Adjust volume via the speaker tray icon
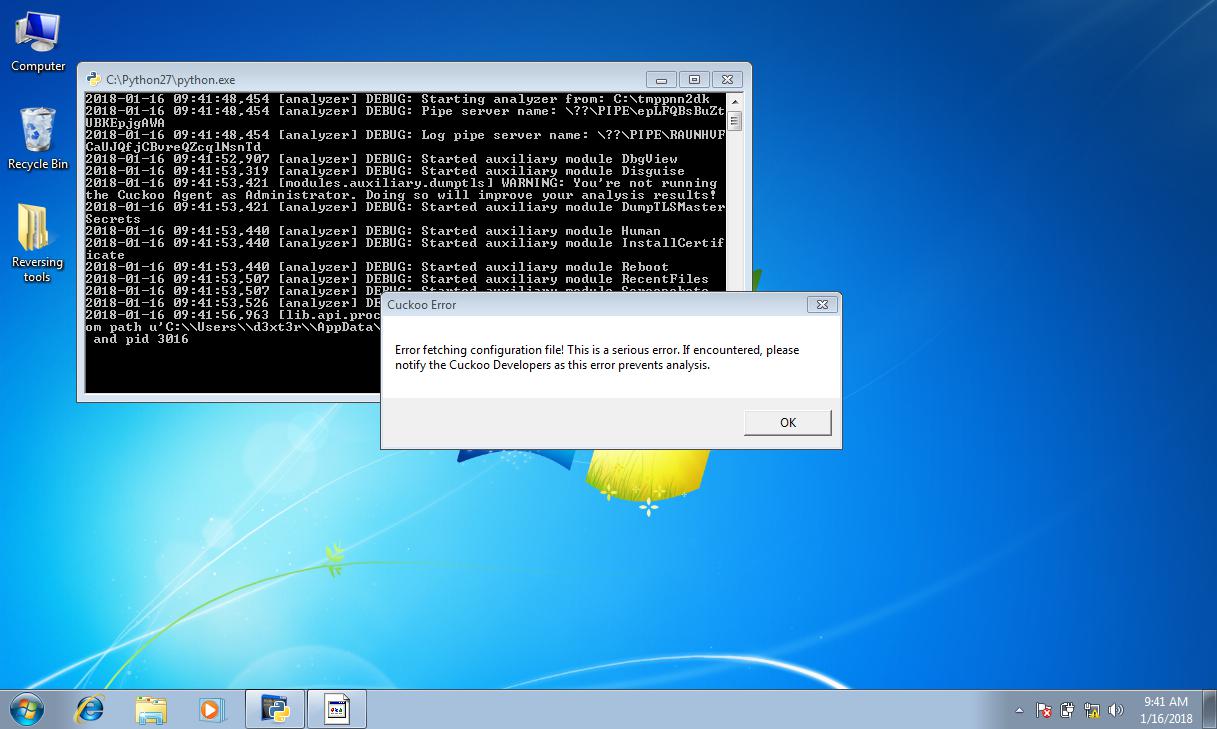 (x=1115, y=711)
